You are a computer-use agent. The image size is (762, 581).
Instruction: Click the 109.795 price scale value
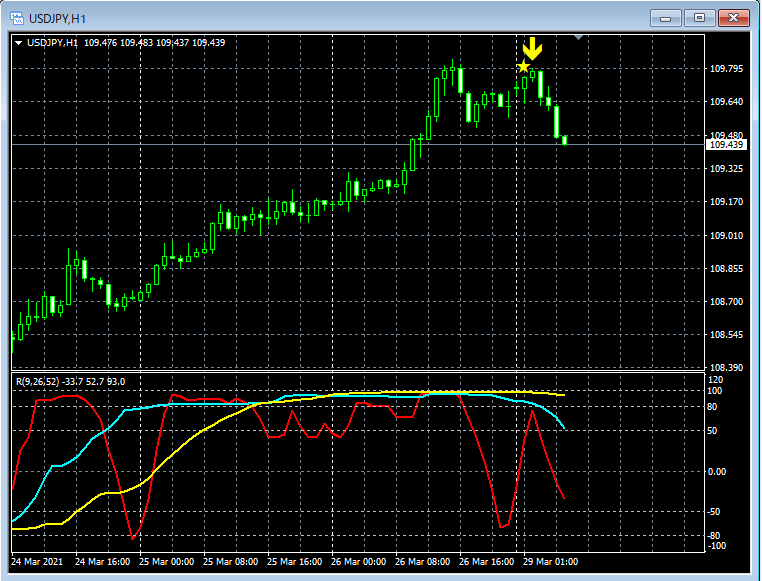(727, 68)
